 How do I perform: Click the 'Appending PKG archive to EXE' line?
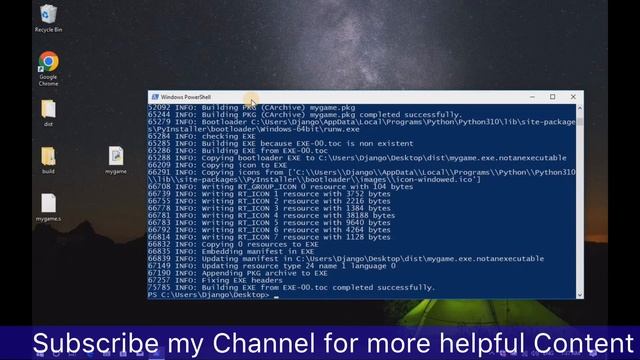pos(238,273)
